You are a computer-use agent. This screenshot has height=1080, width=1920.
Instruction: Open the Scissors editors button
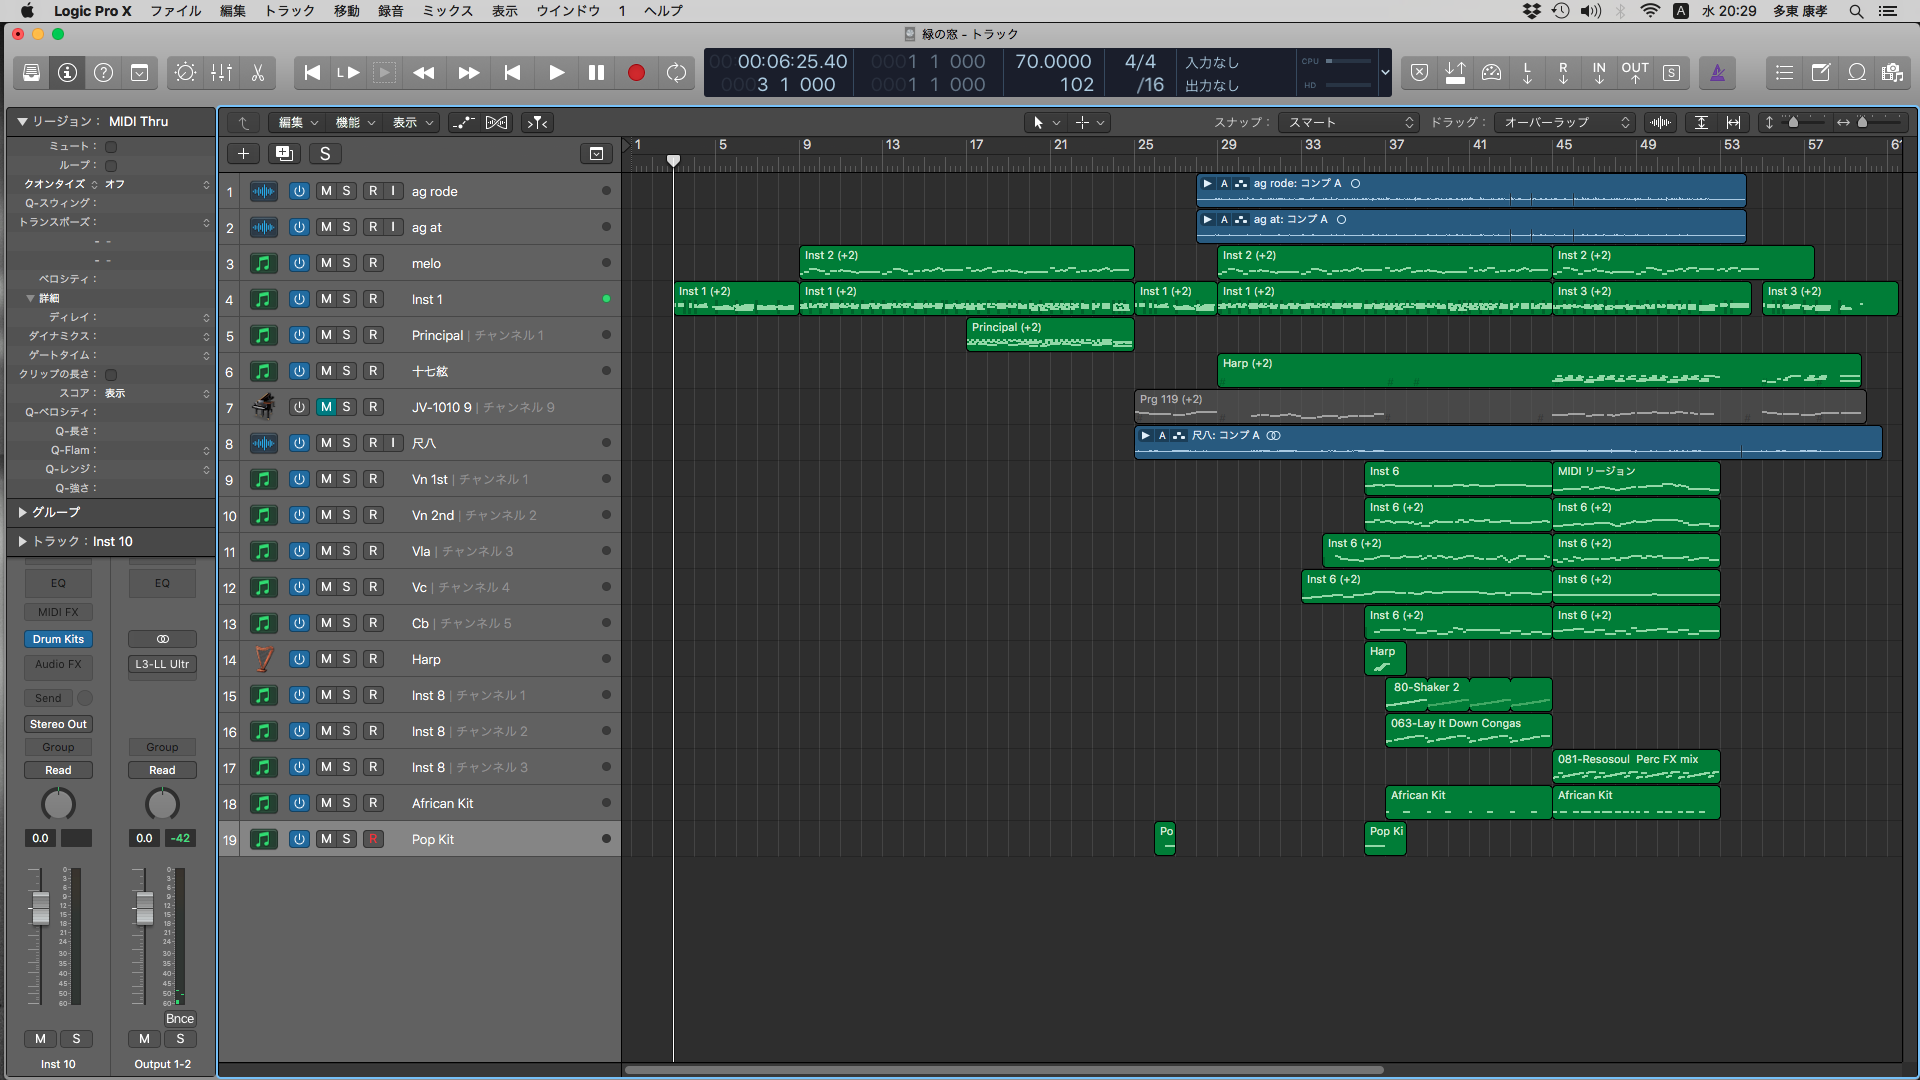click(x=258, y=73)
